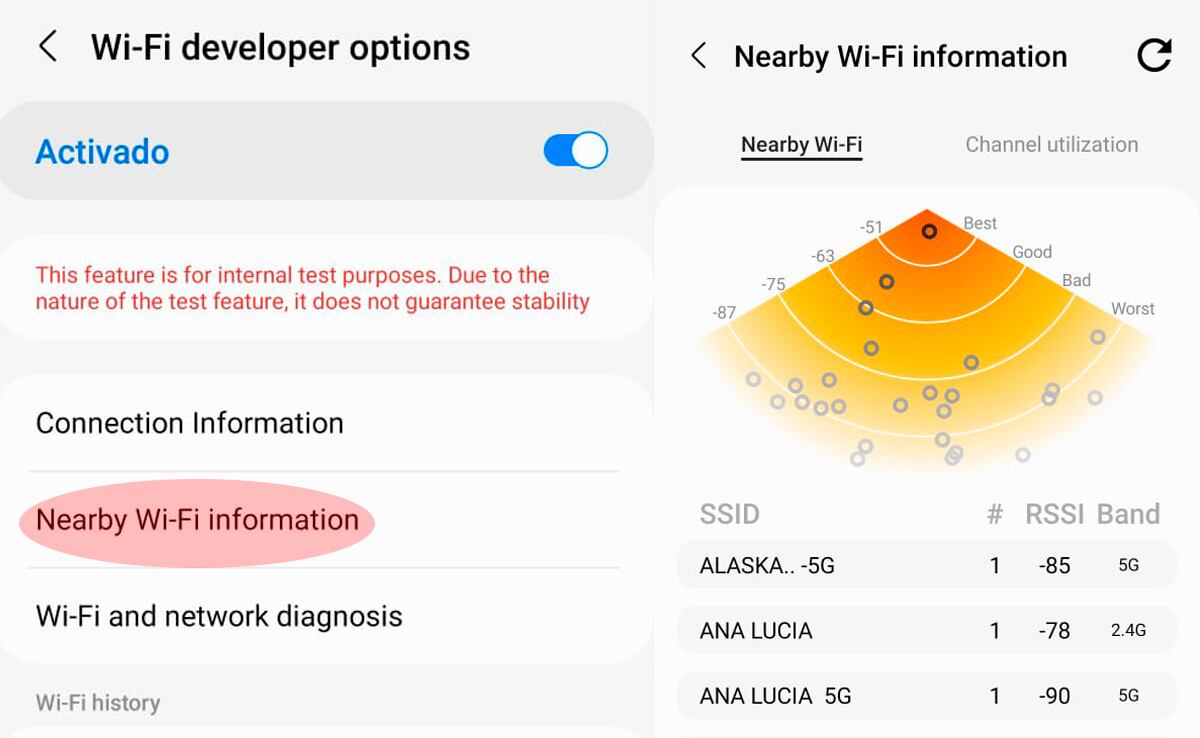1200x738 pixels.
Task: Select the Nearby Wi-Fi tab
Action: tap(801, 144)
